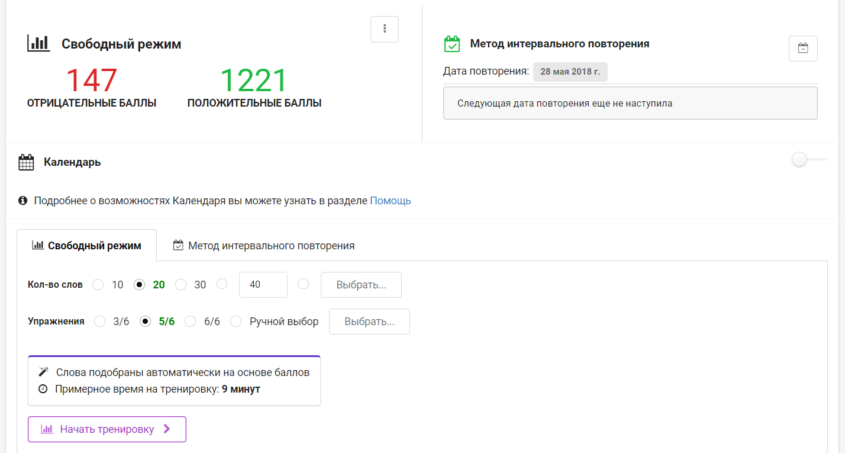The image size is (845, 453).
Task: Open Выбрать... selector in Упражнения row
Action: point(369,322)
